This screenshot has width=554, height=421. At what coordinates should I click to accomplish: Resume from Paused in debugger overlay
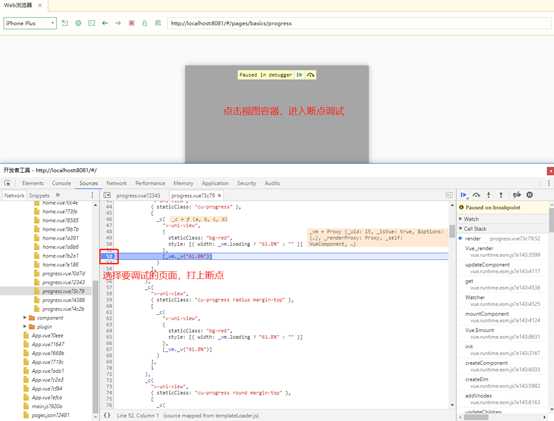pos(299,75)
